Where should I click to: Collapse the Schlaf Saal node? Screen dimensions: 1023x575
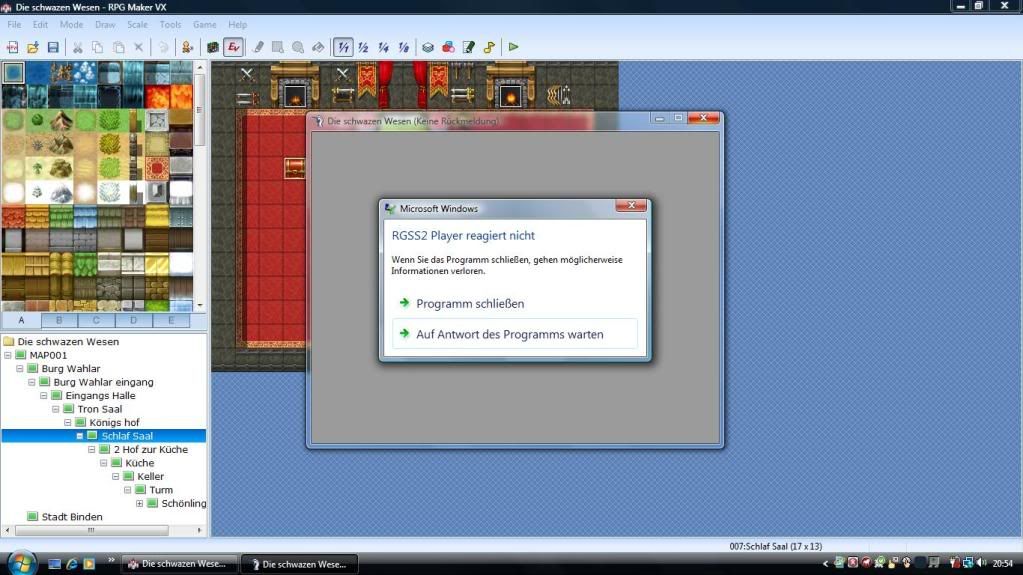[80, 436]
